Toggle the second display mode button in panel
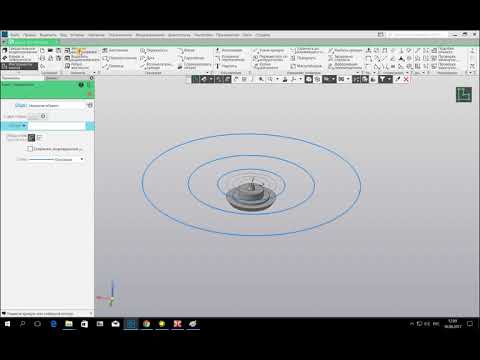 40,137
